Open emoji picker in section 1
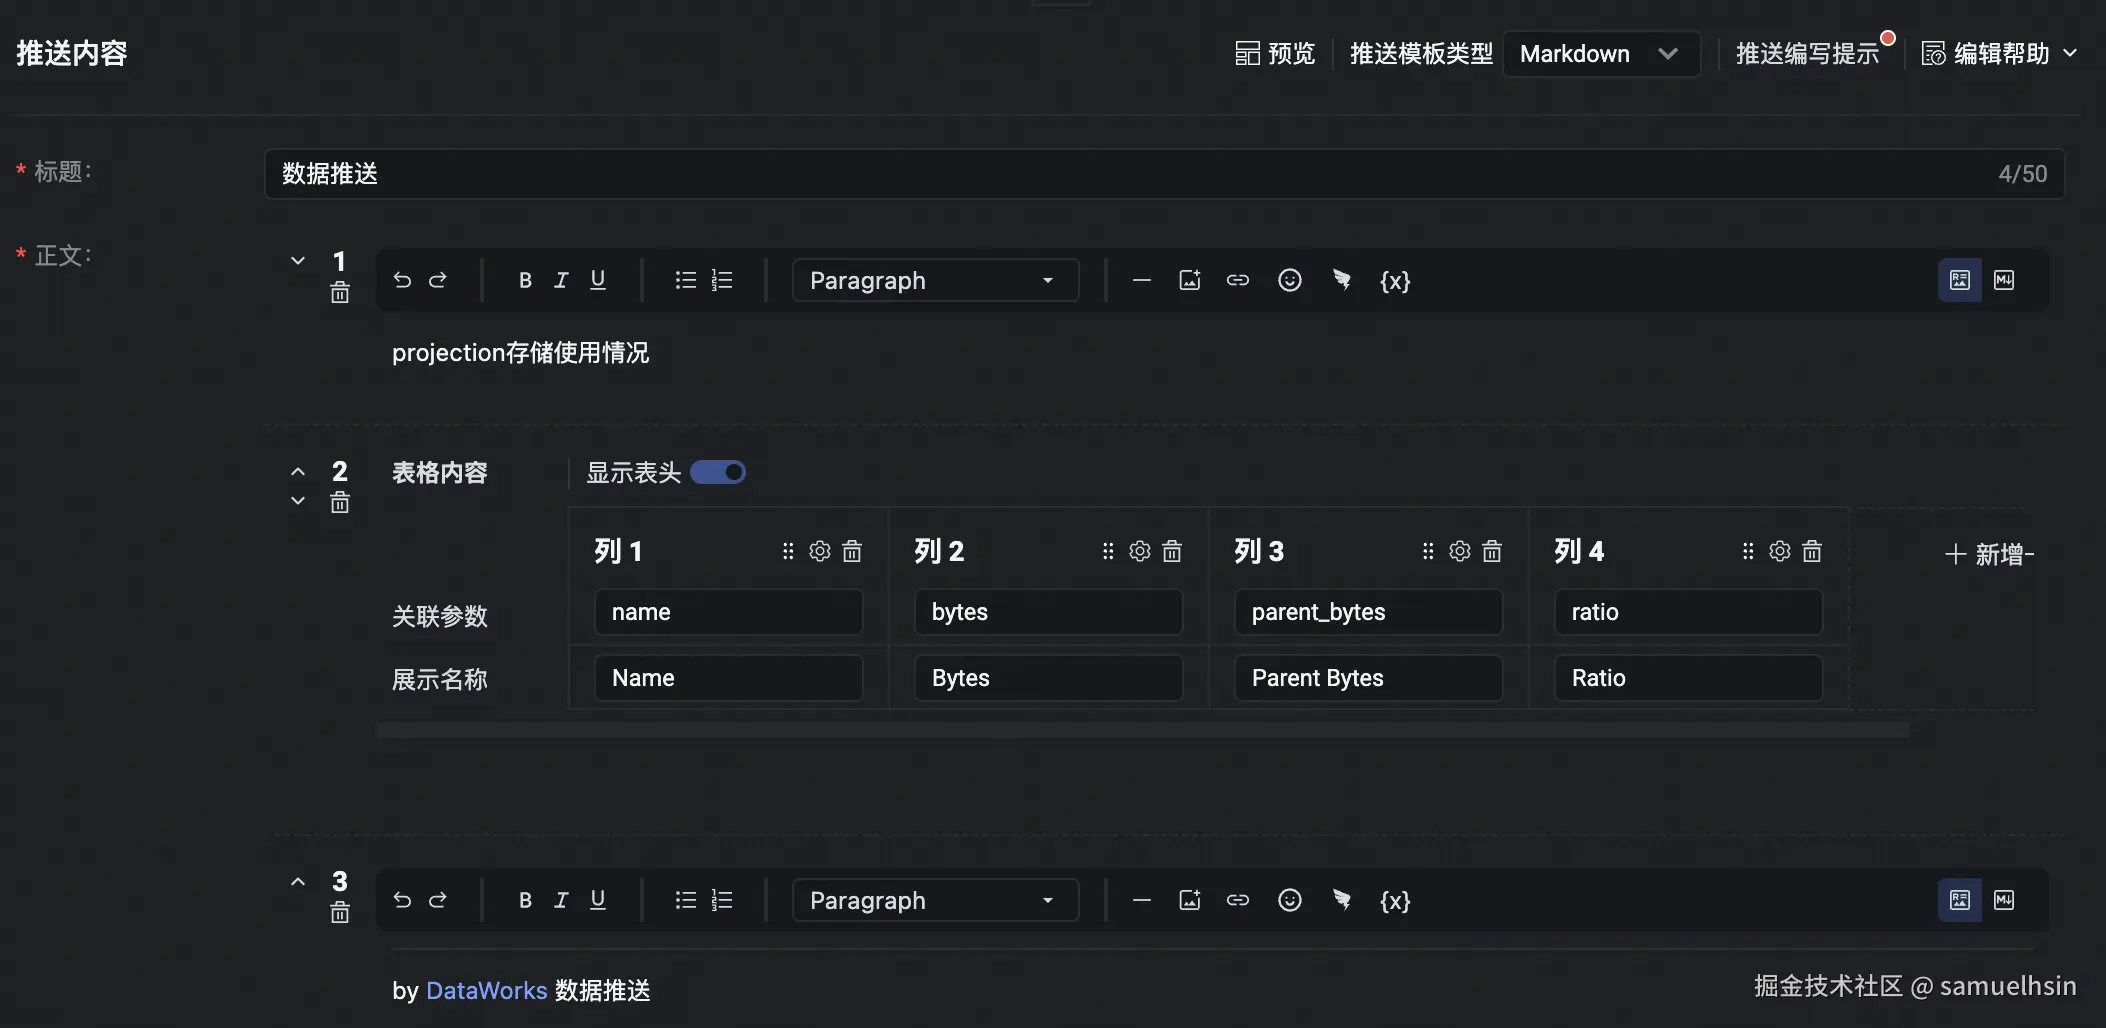The width and height of the screenshot is (2106, 1028). click(x=1290, y=280)
